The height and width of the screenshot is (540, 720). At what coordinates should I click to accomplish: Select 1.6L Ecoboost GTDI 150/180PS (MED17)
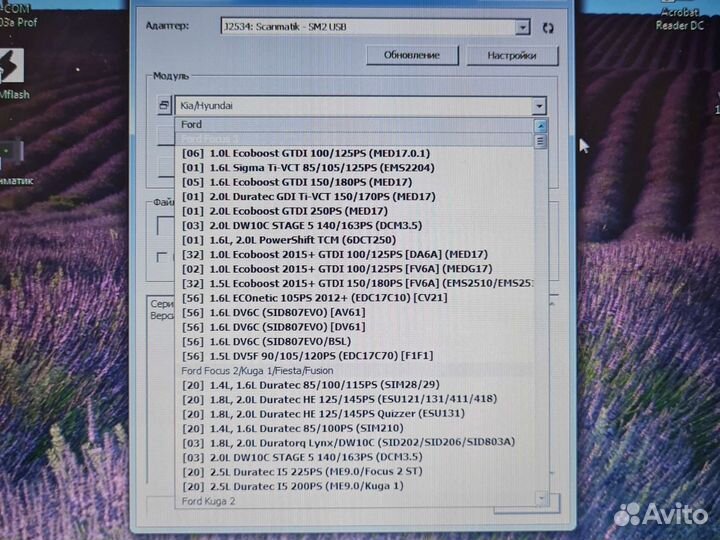354,182
